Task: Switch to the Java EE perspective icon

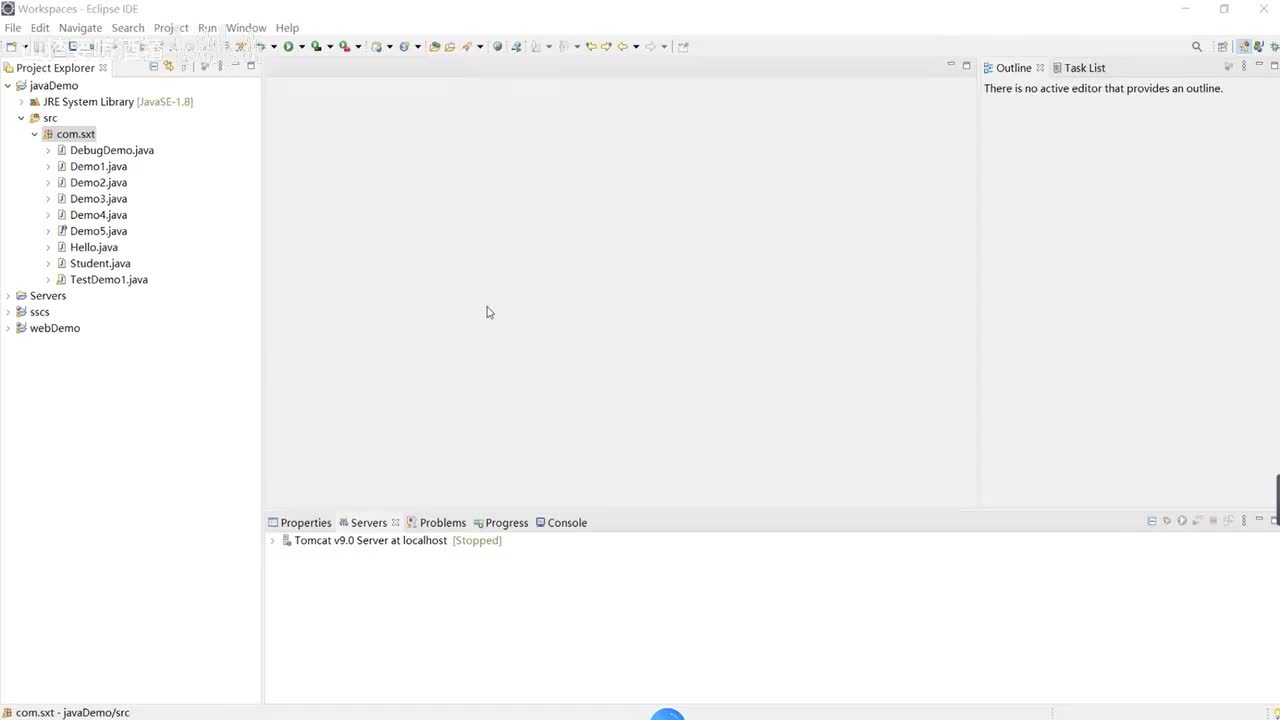Action: click(1243, 46)
